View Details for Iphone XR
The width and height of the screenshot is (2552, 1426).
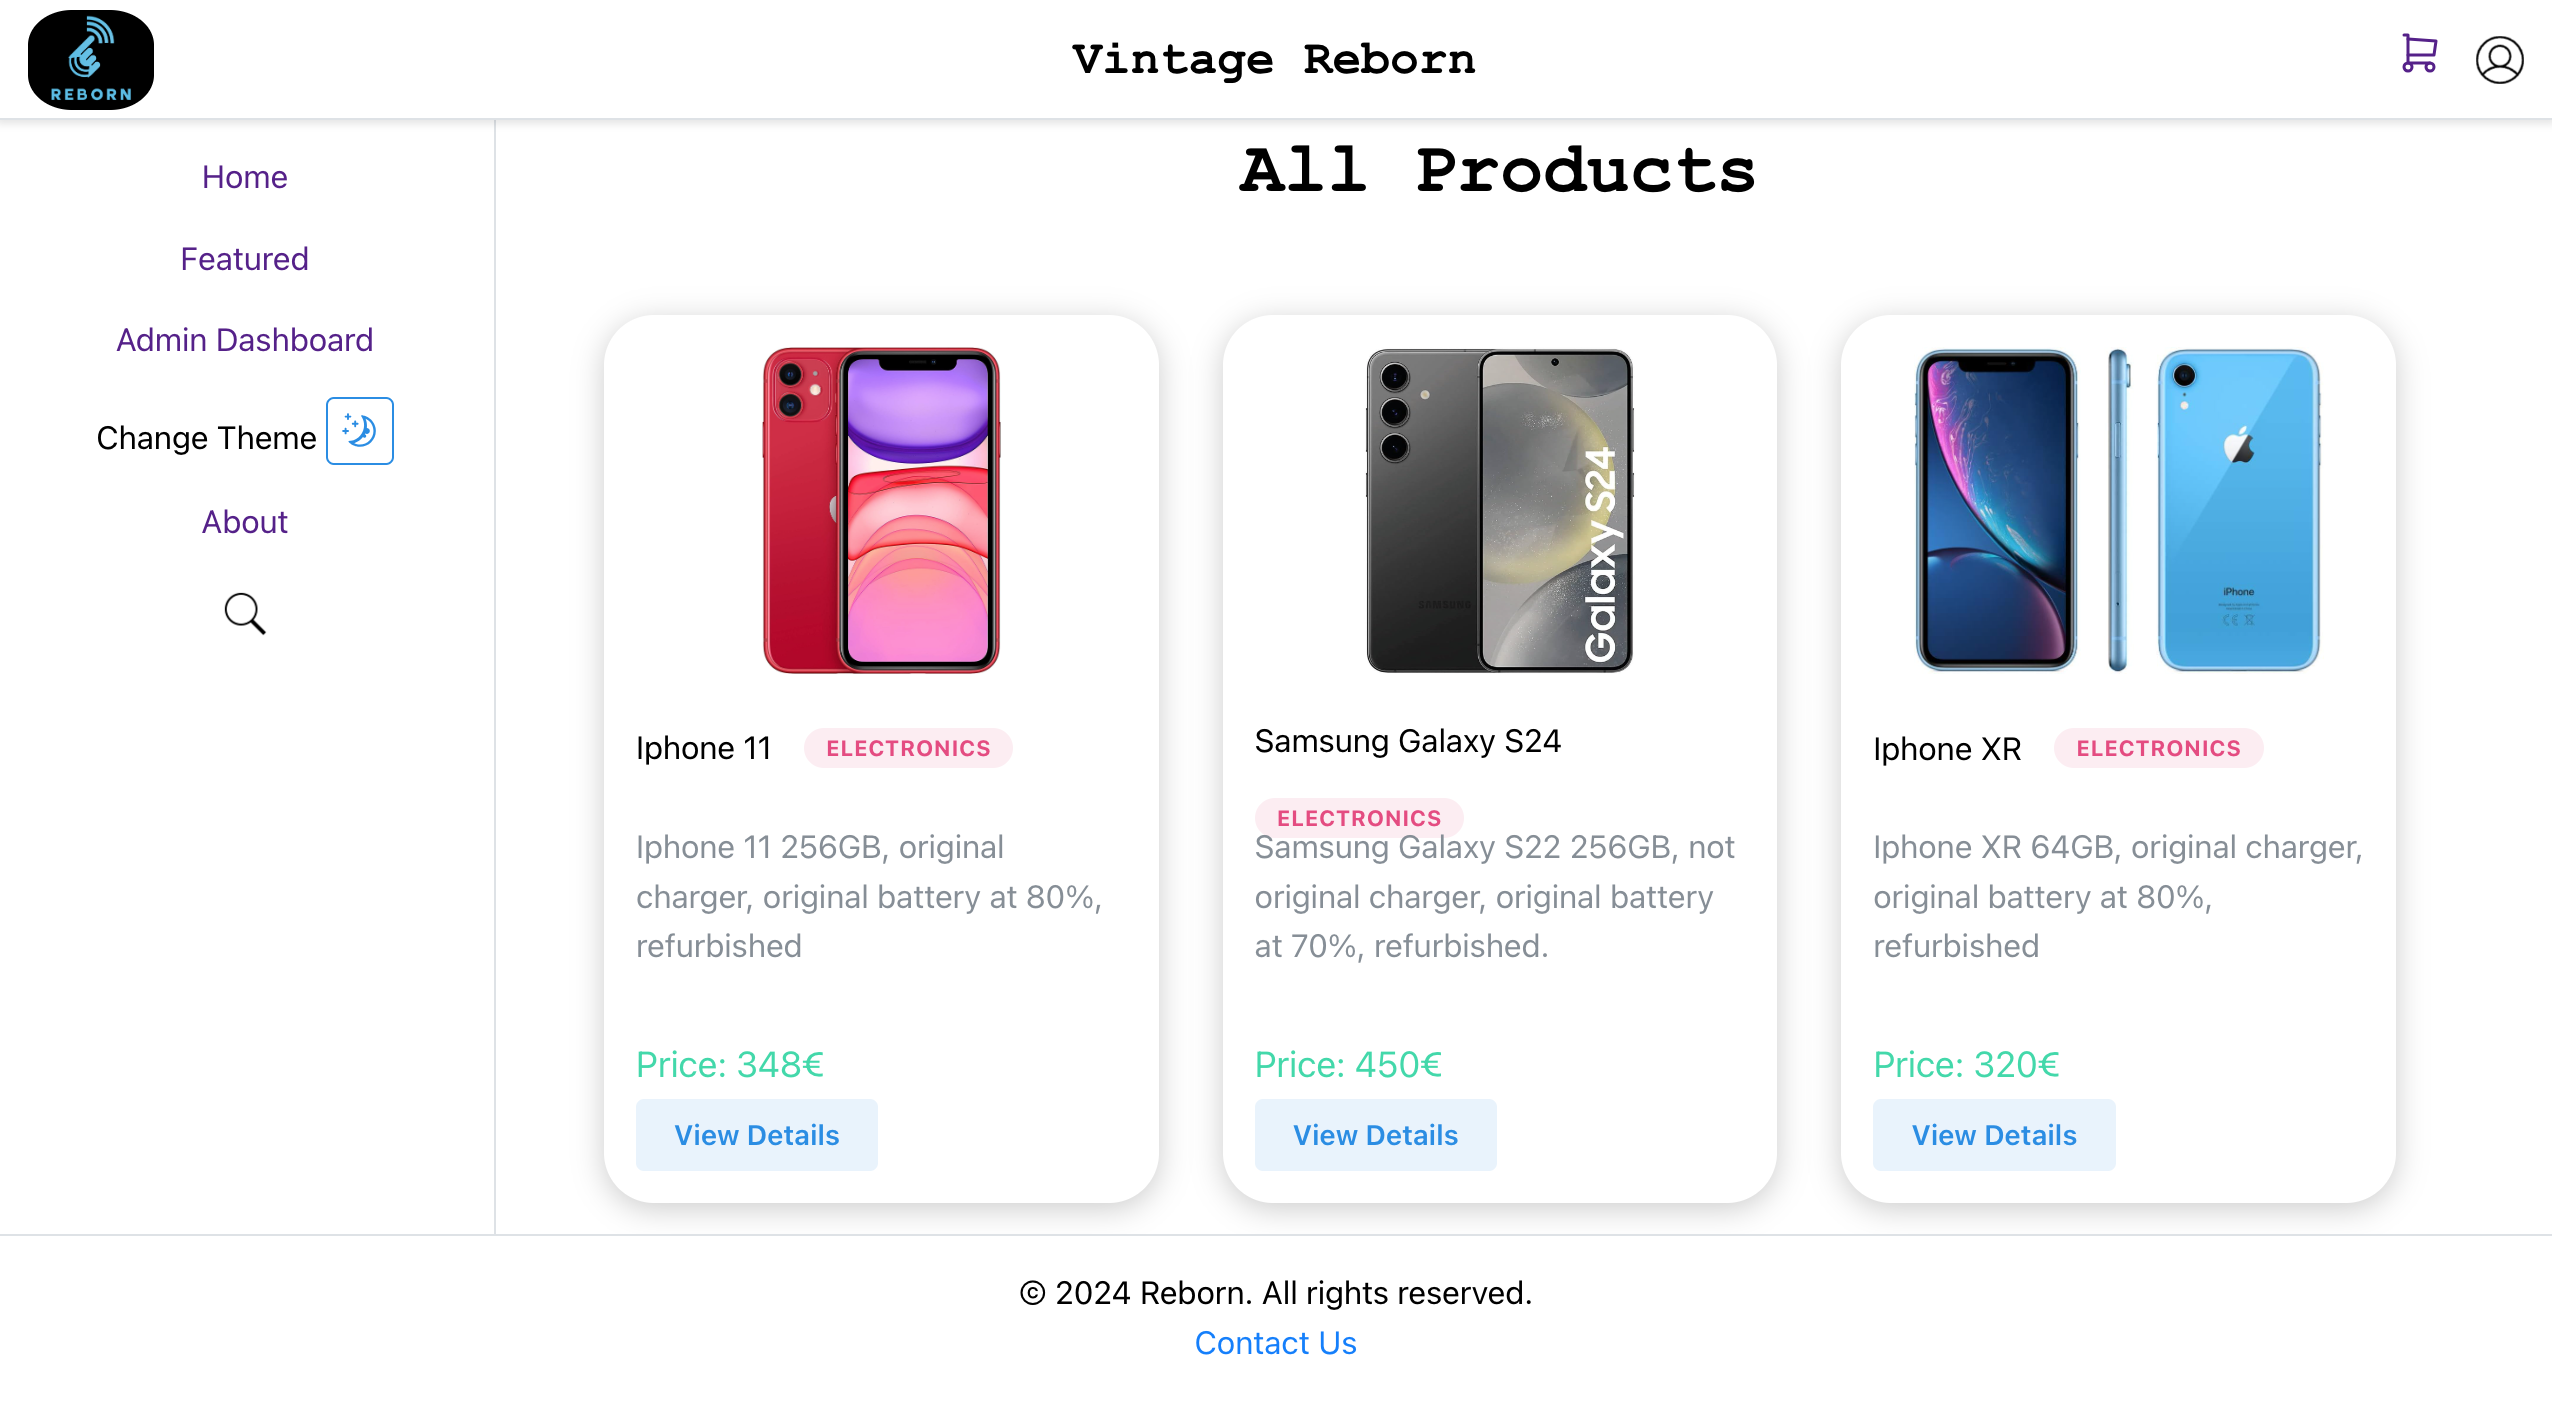pos(1994,1135)
